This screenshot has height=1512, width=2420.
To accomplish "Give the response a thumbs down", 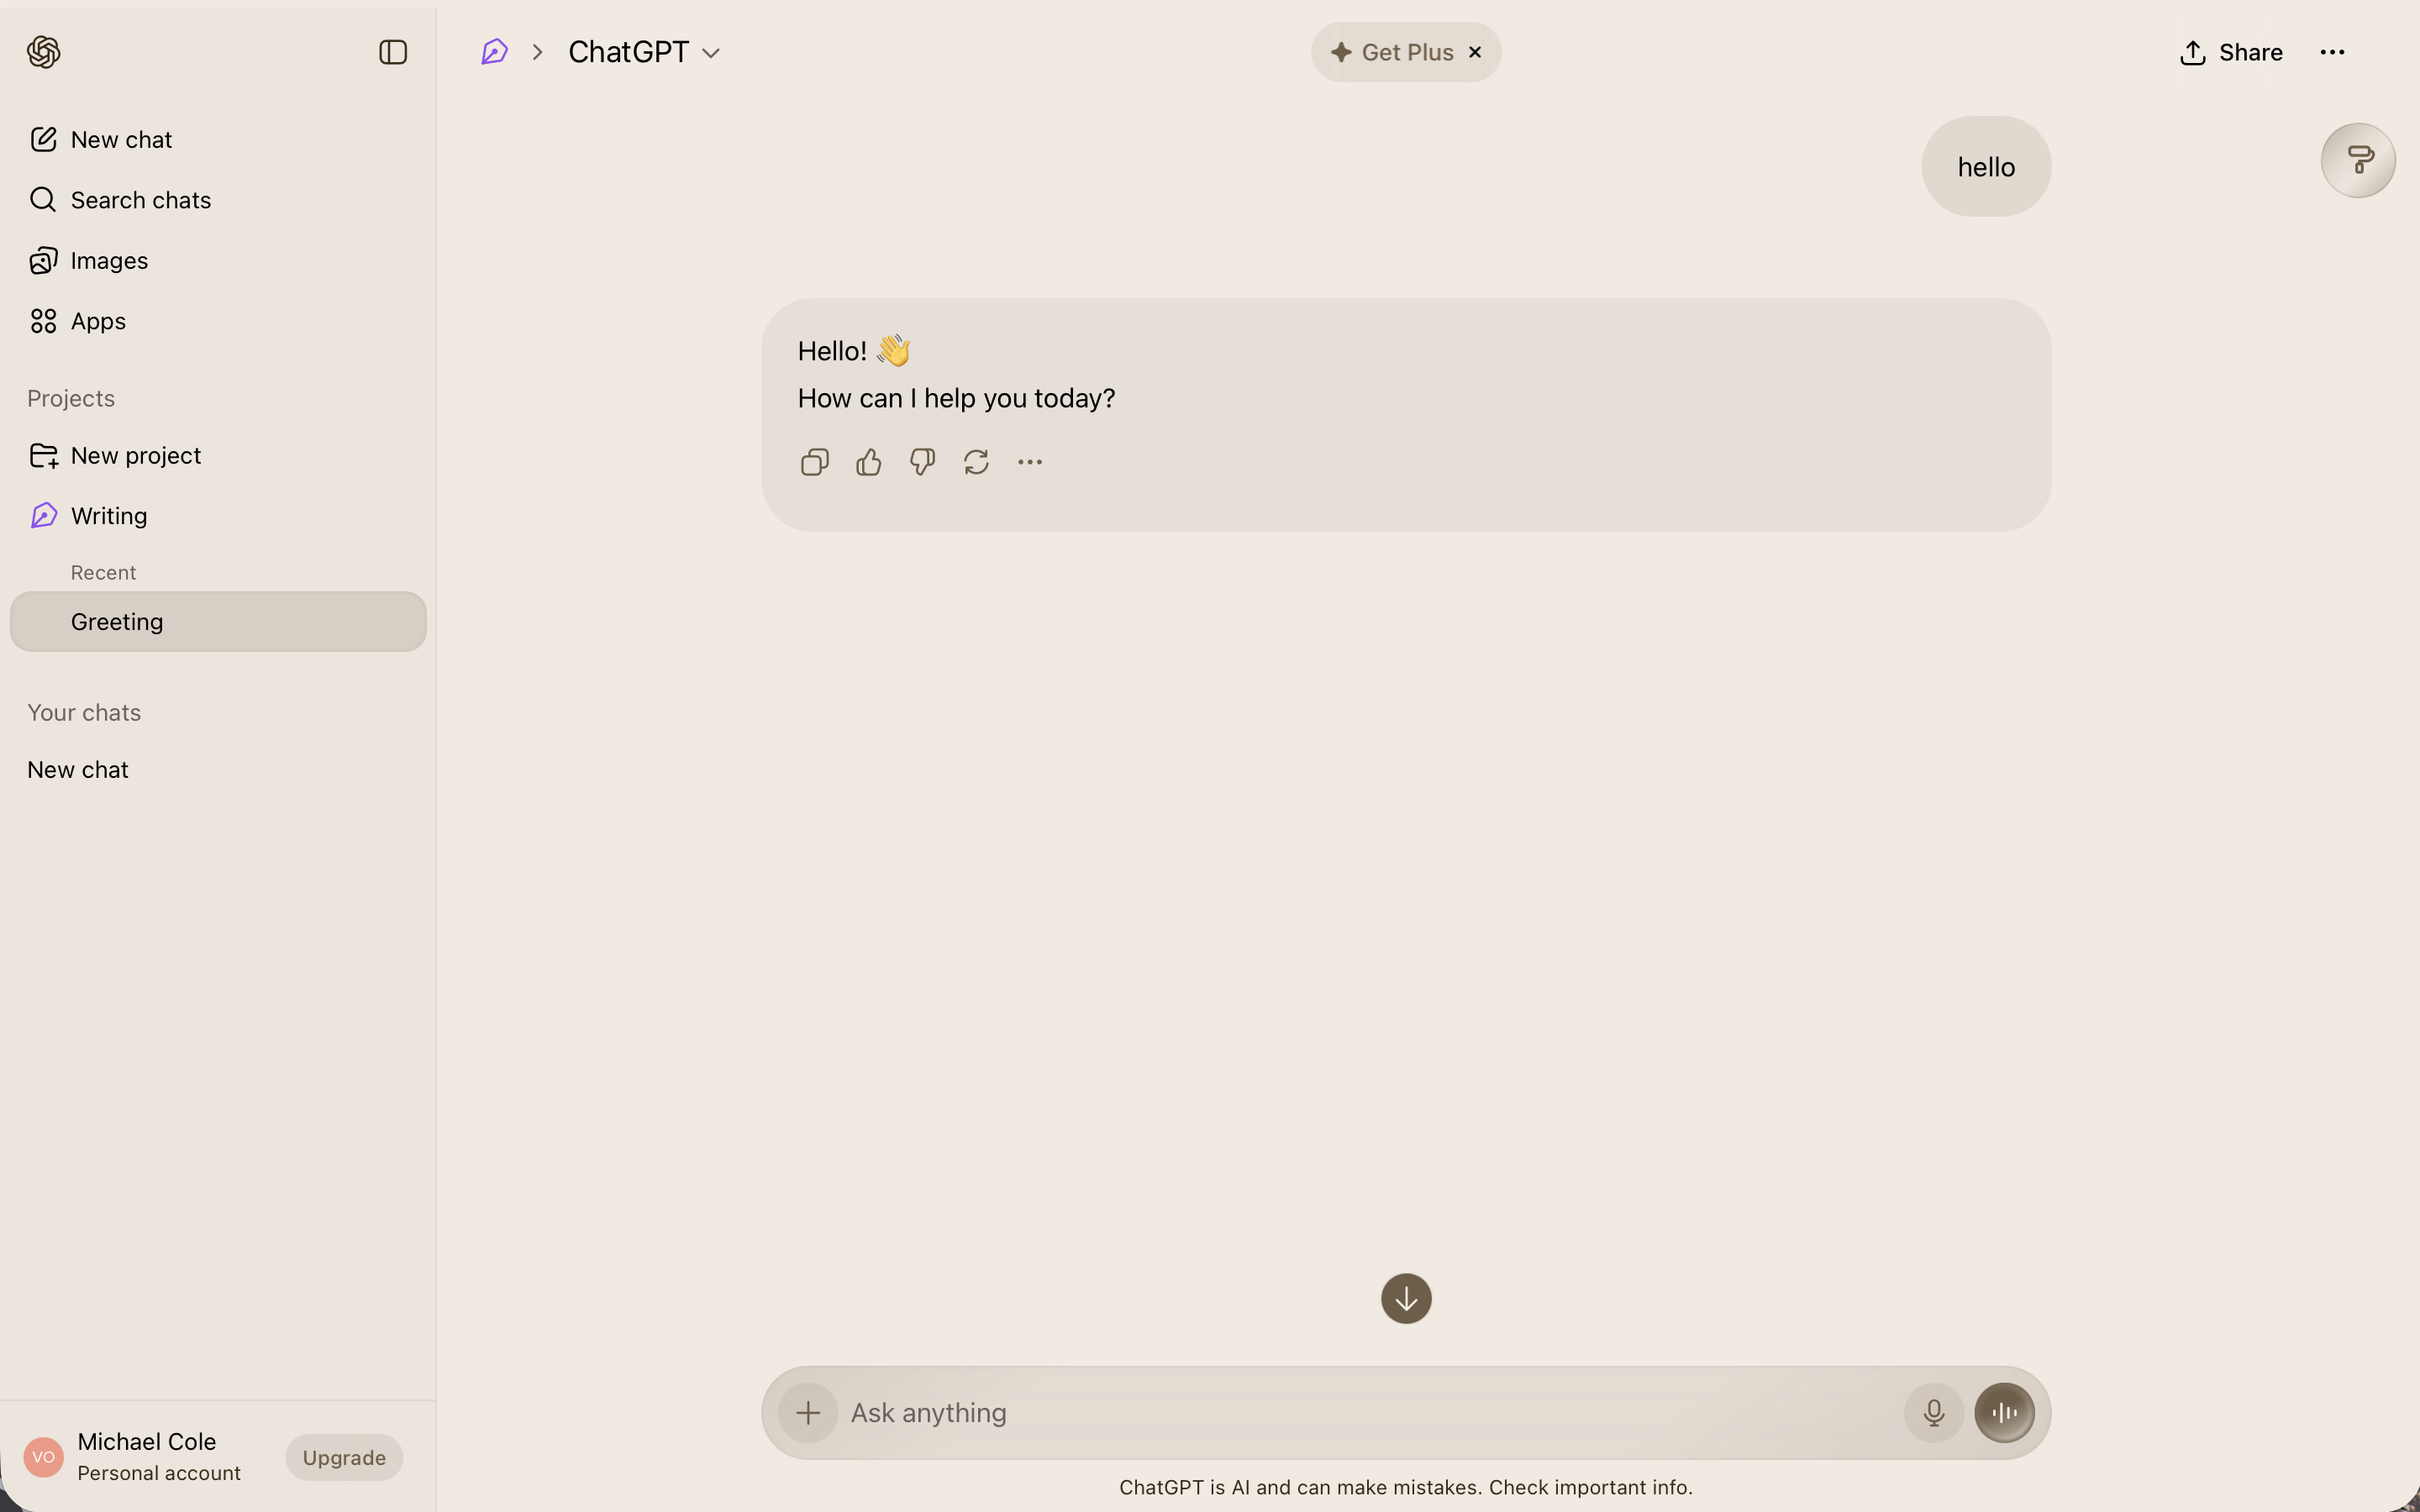I will 922,462.
